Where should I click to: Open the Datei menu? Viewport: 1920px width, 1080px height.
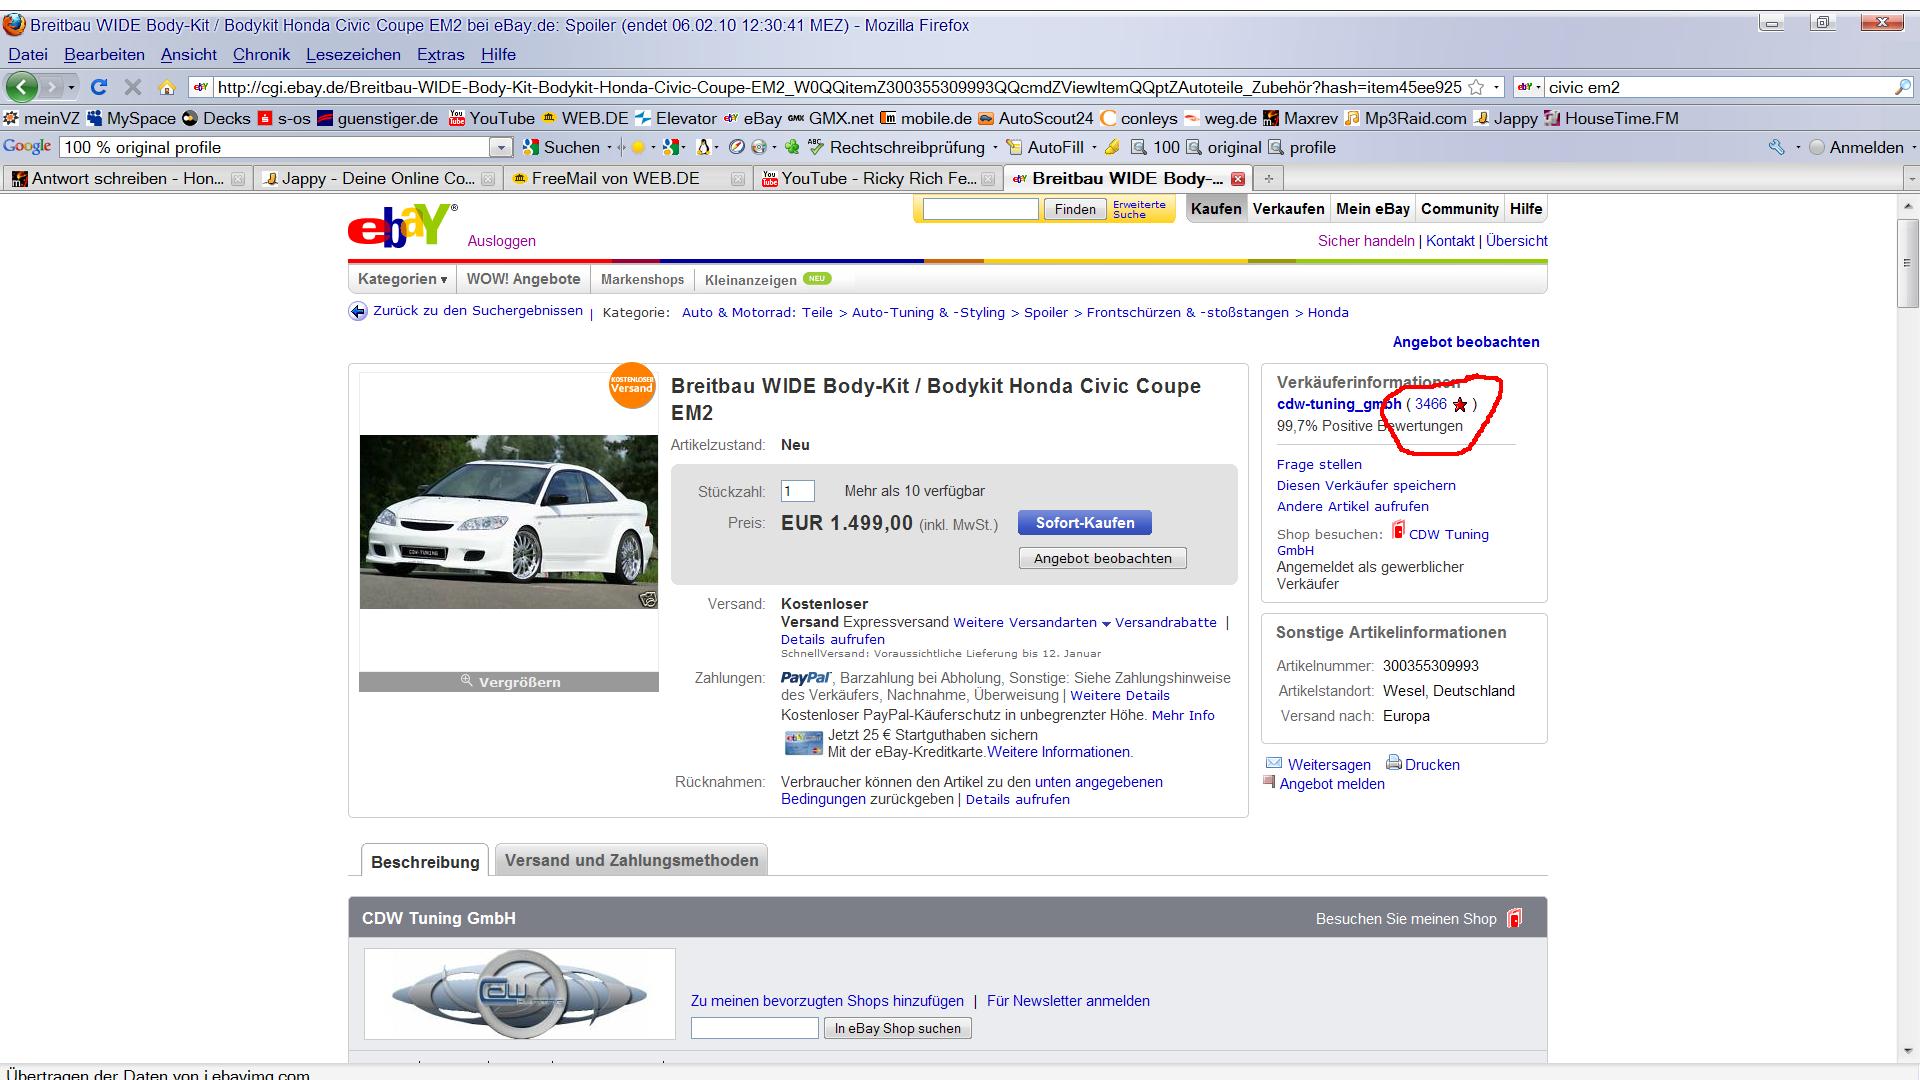(x=28, y=54)
